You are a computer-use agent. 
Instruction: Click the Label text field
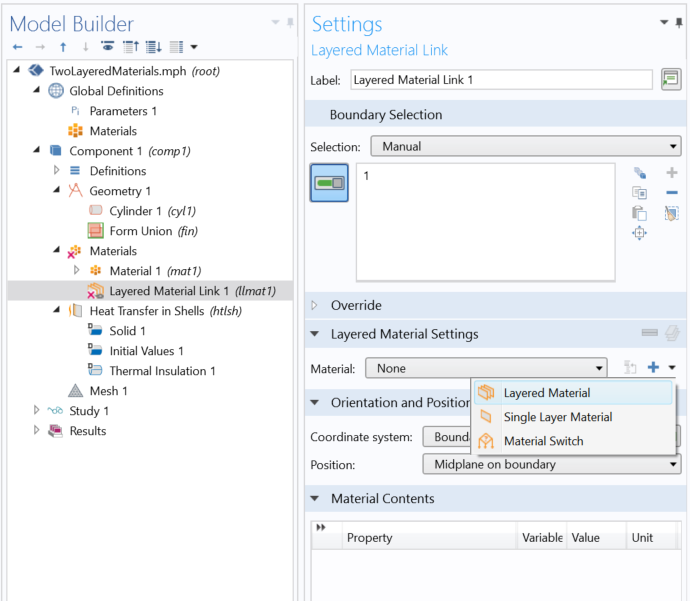click(501, 80)
